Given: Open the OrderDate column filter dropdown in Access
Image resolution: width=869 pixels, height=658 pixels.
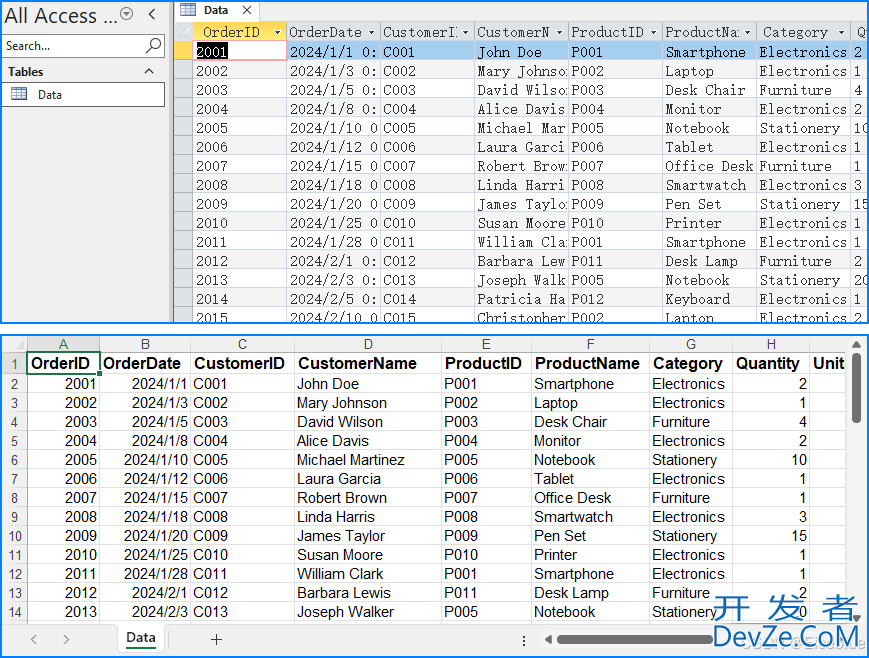Looking at the screenshot, I should pyautogui.click(x=371, y=33).
